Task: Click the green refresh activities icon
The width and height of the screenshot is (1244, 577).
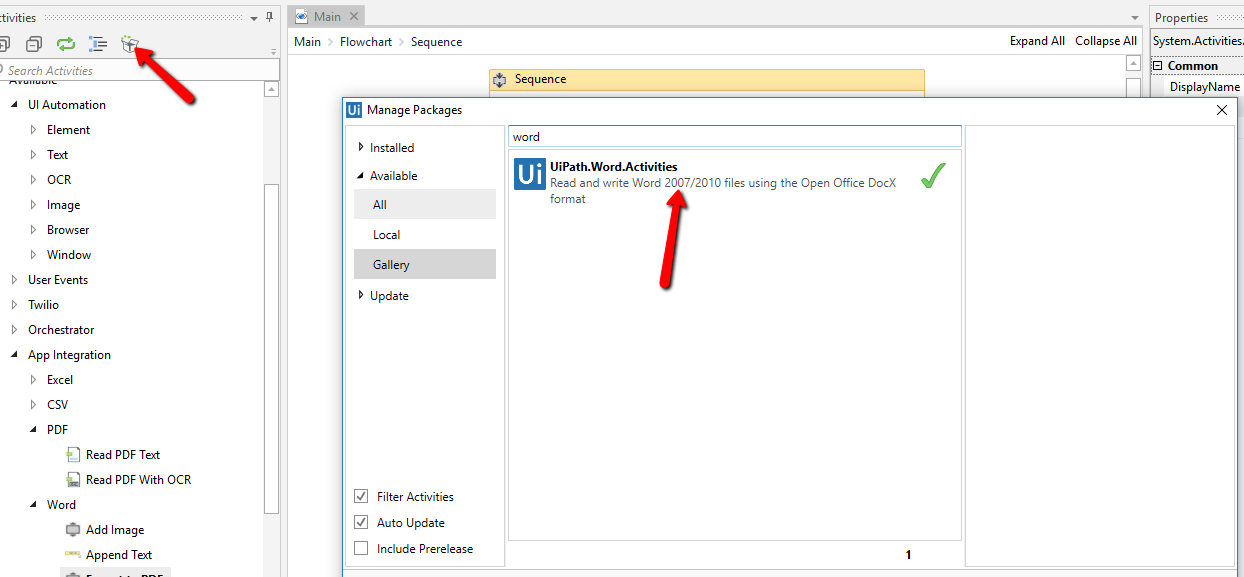Action: (66, 44)
